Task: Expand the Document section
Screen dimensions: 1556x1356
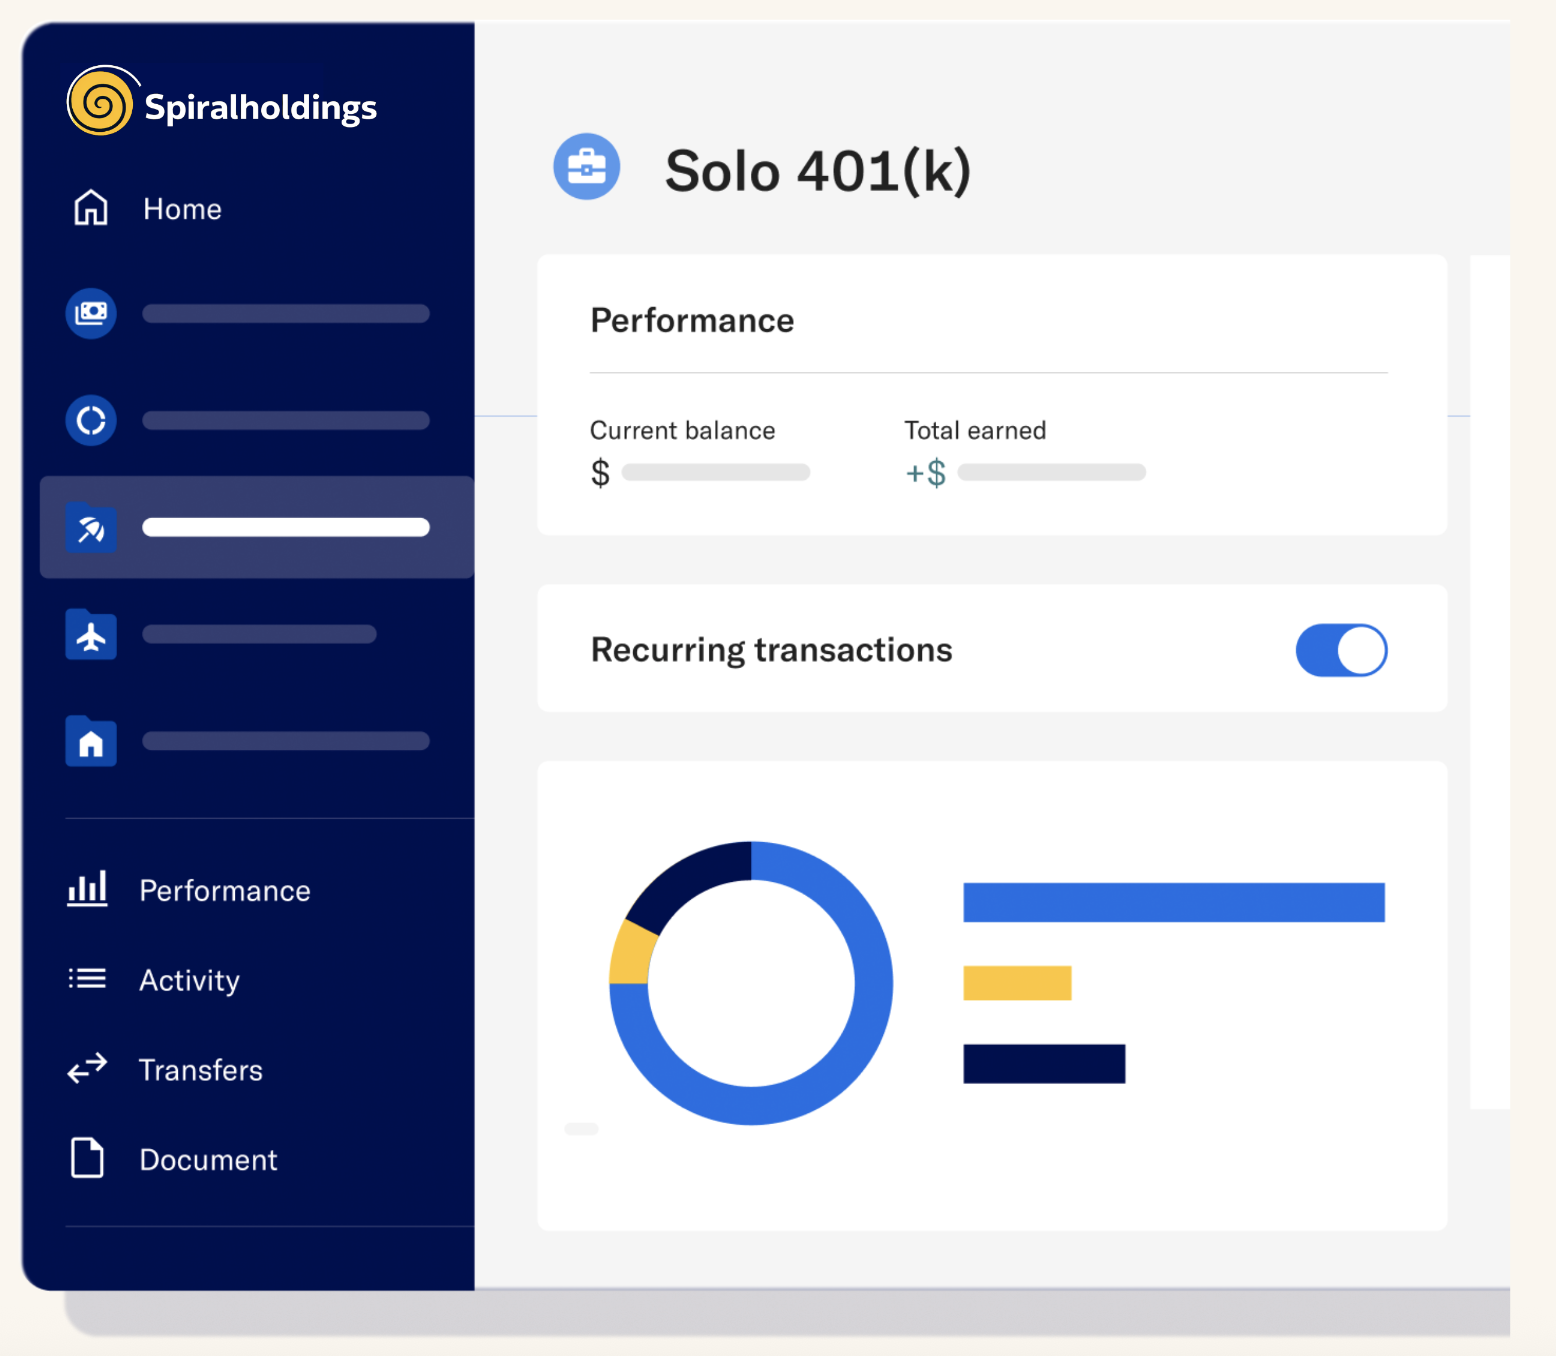Action: (x=207, y=1159)
